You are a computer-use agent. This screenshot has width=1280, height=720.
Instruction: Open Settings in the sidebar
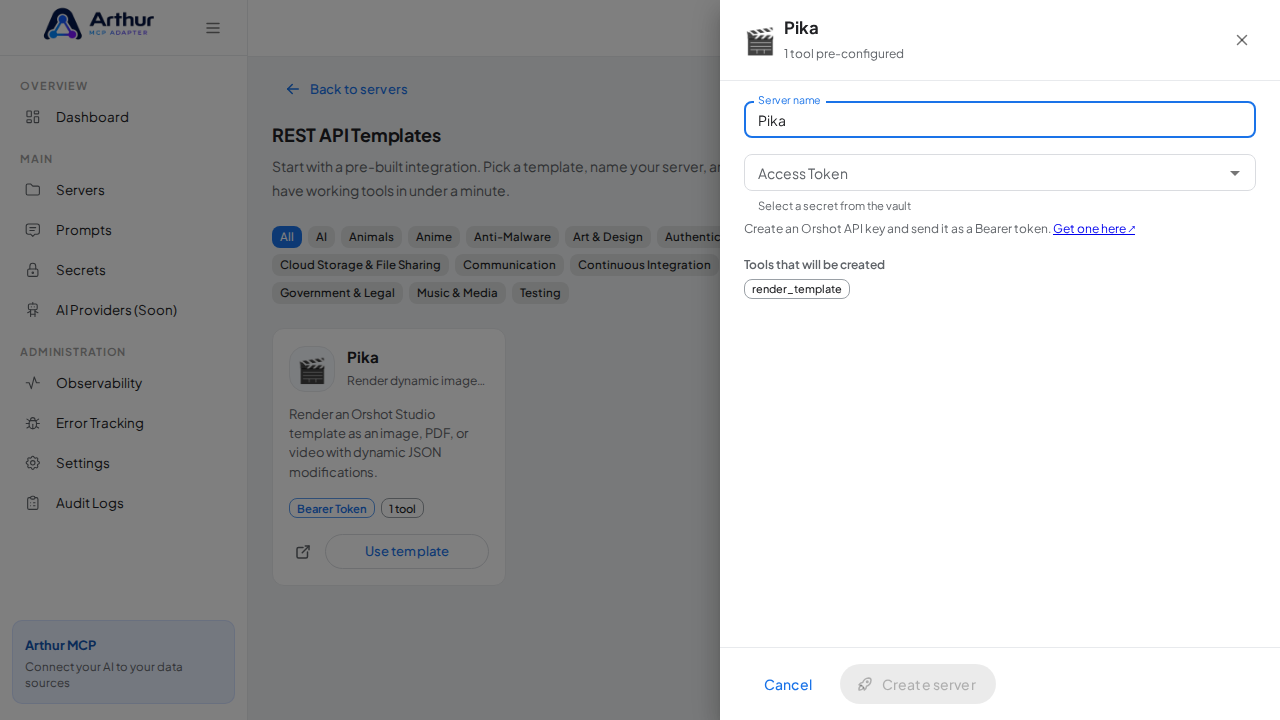coord(124,463)
